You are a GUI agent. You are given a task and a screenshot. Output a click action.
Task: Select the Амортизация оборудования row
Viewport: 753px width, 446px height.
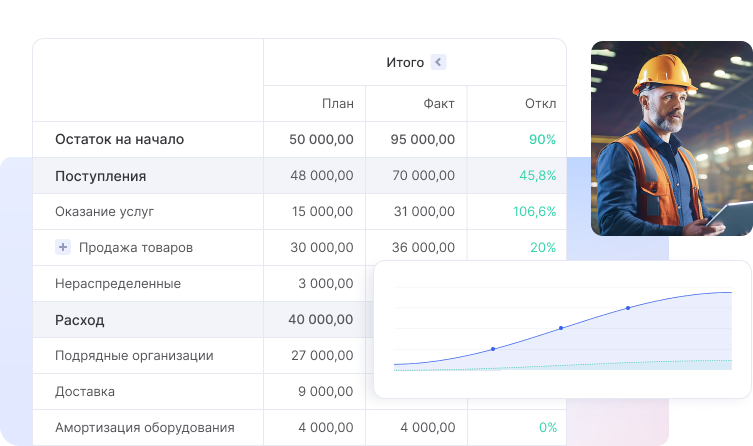144,427
